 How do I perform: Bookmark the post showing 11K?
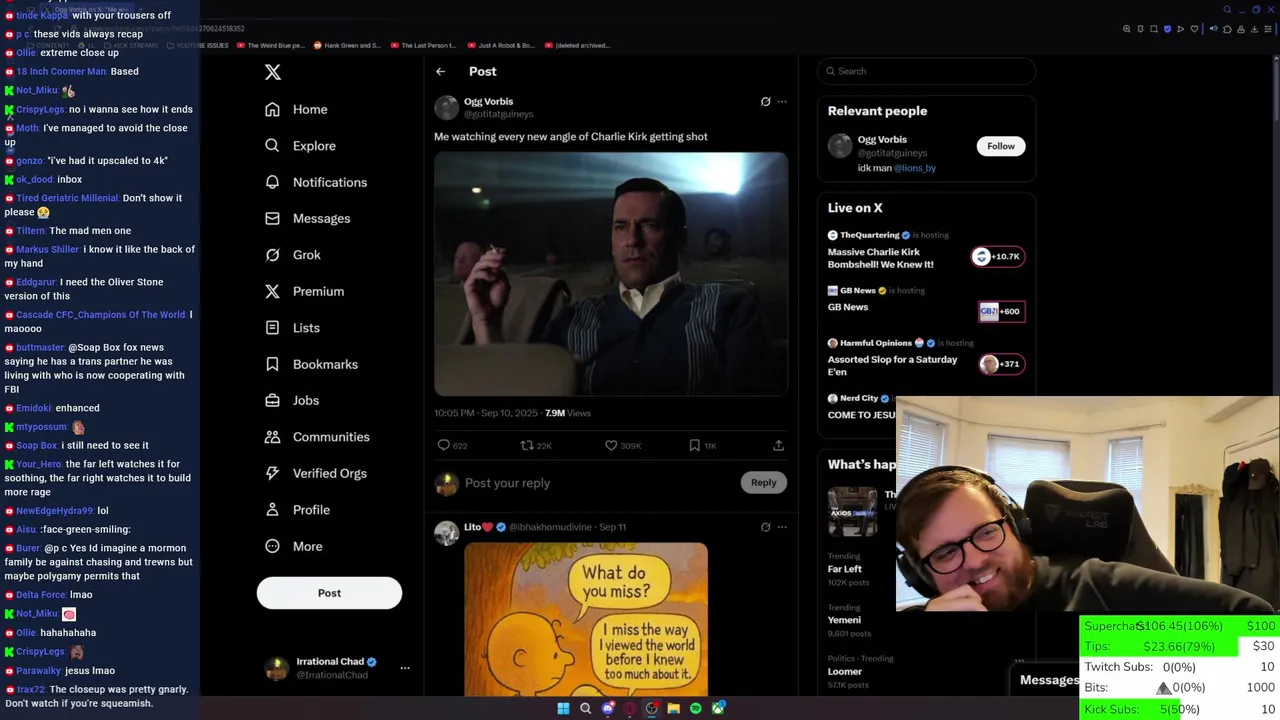coord(694,445)
